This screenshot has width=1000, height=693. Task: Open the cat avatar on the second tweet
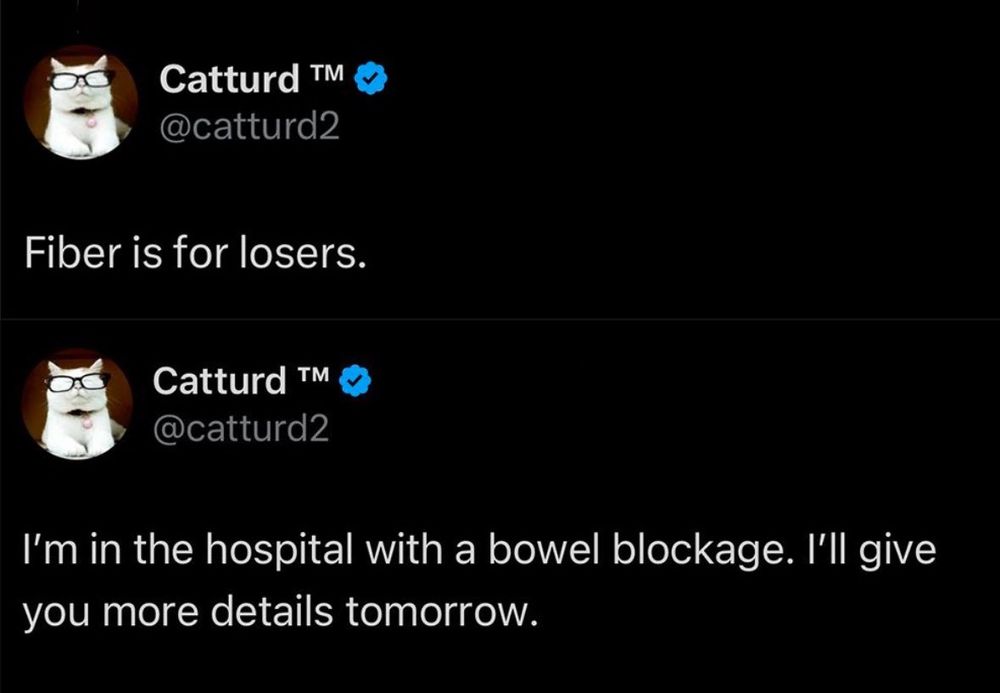click(x=79, y=404)
